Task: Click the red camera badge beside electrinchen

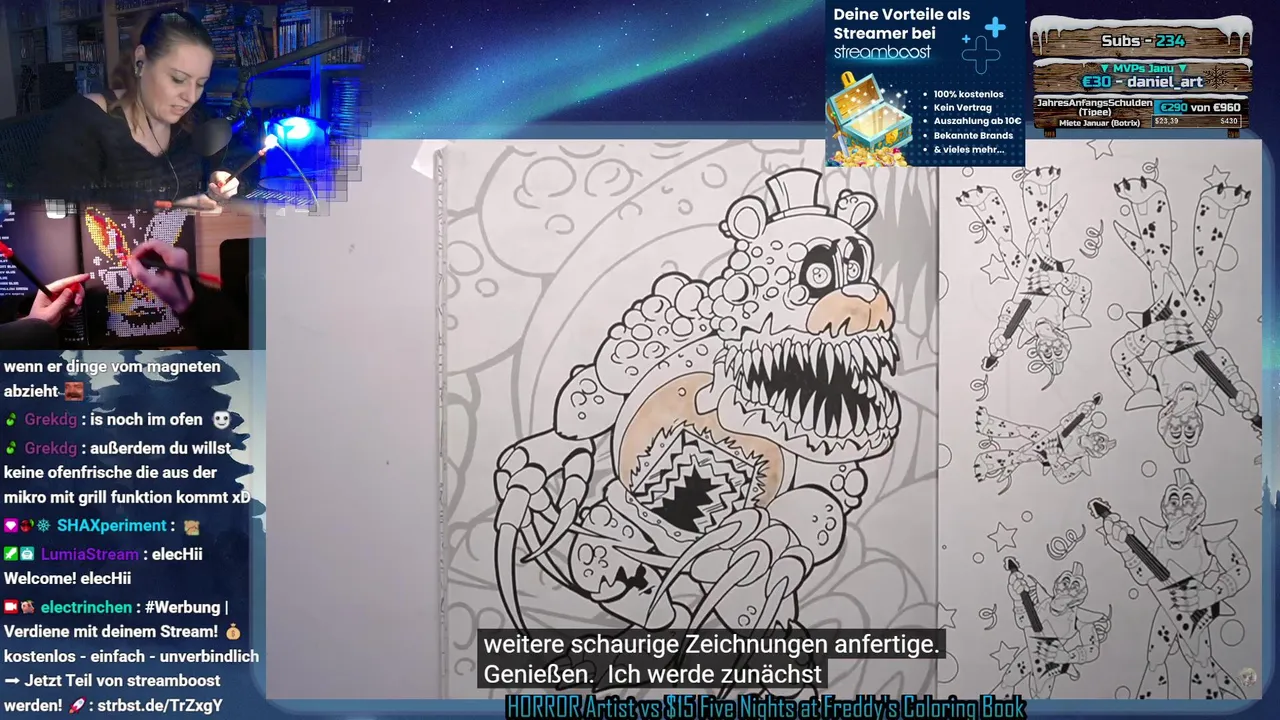Action: click(11, 608)
